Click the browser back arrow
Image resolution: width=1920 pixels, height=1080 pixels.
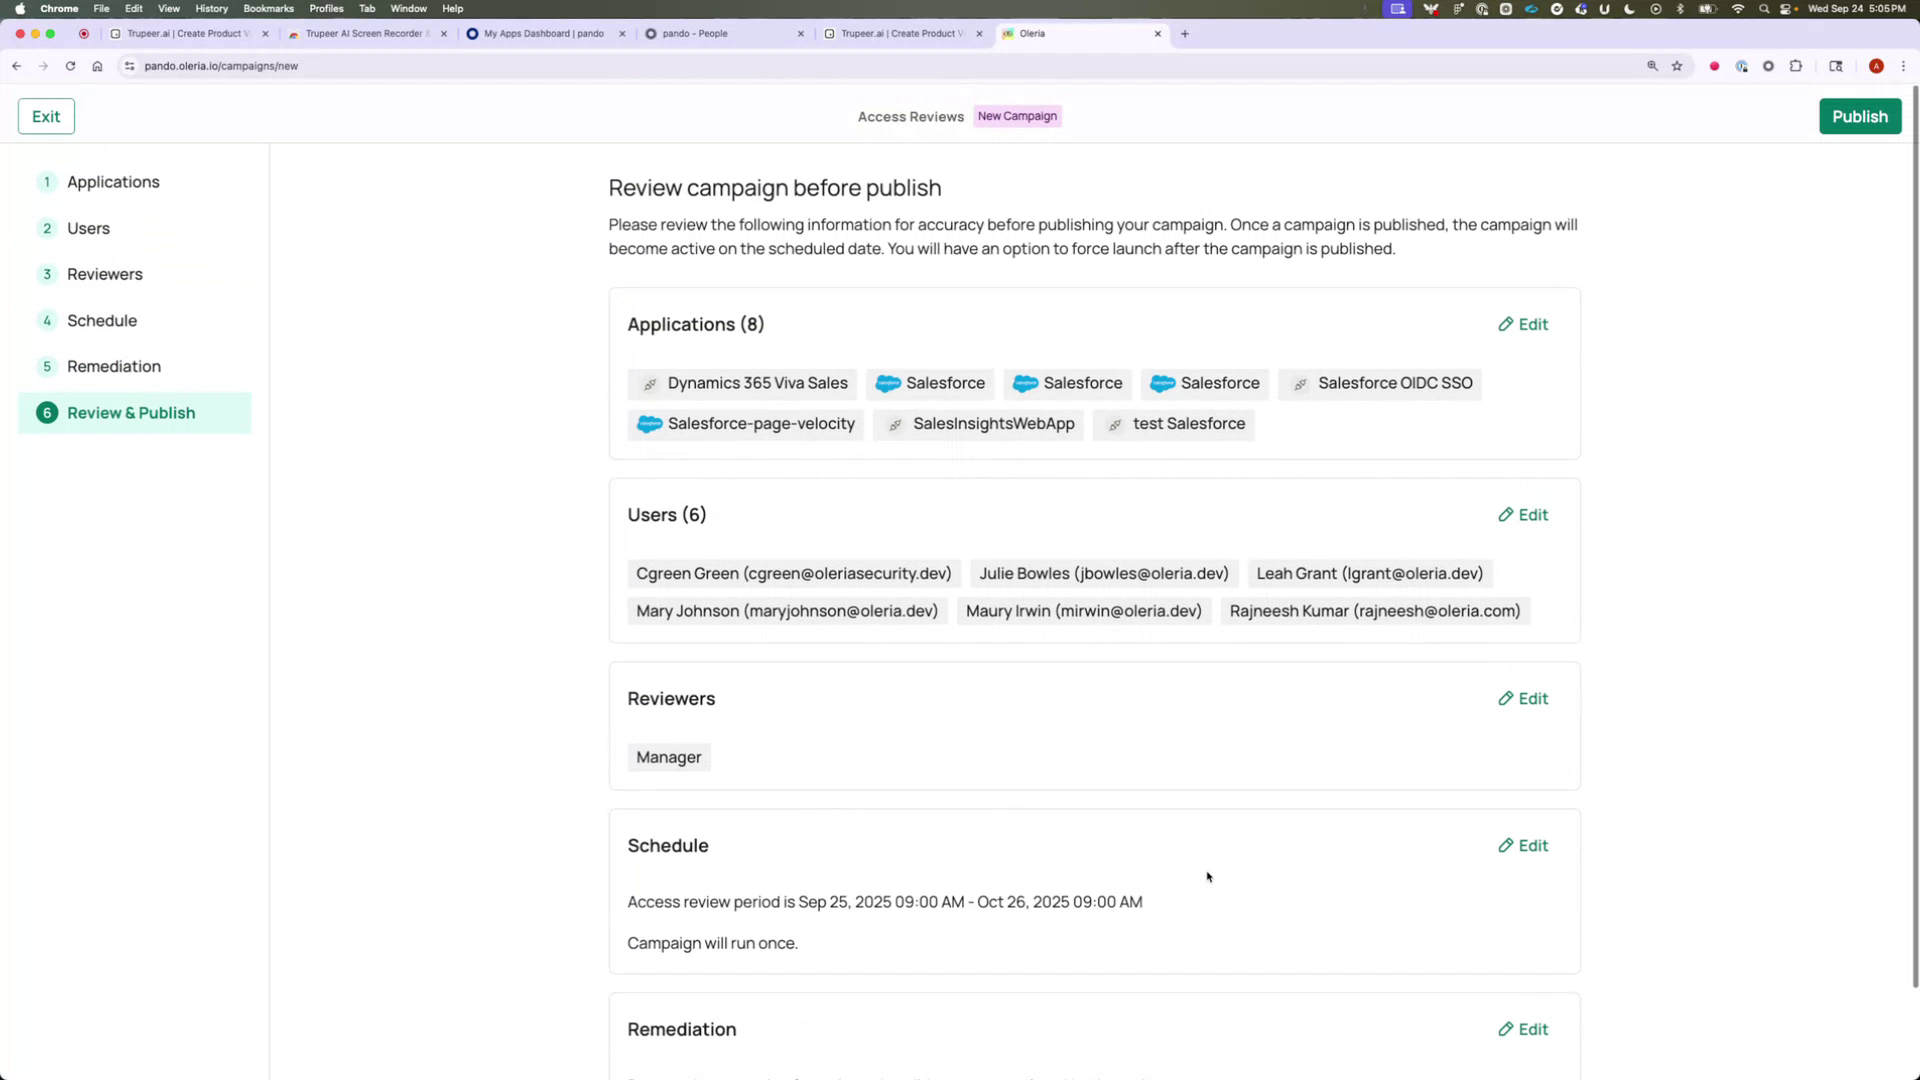(x=16, y=66)
